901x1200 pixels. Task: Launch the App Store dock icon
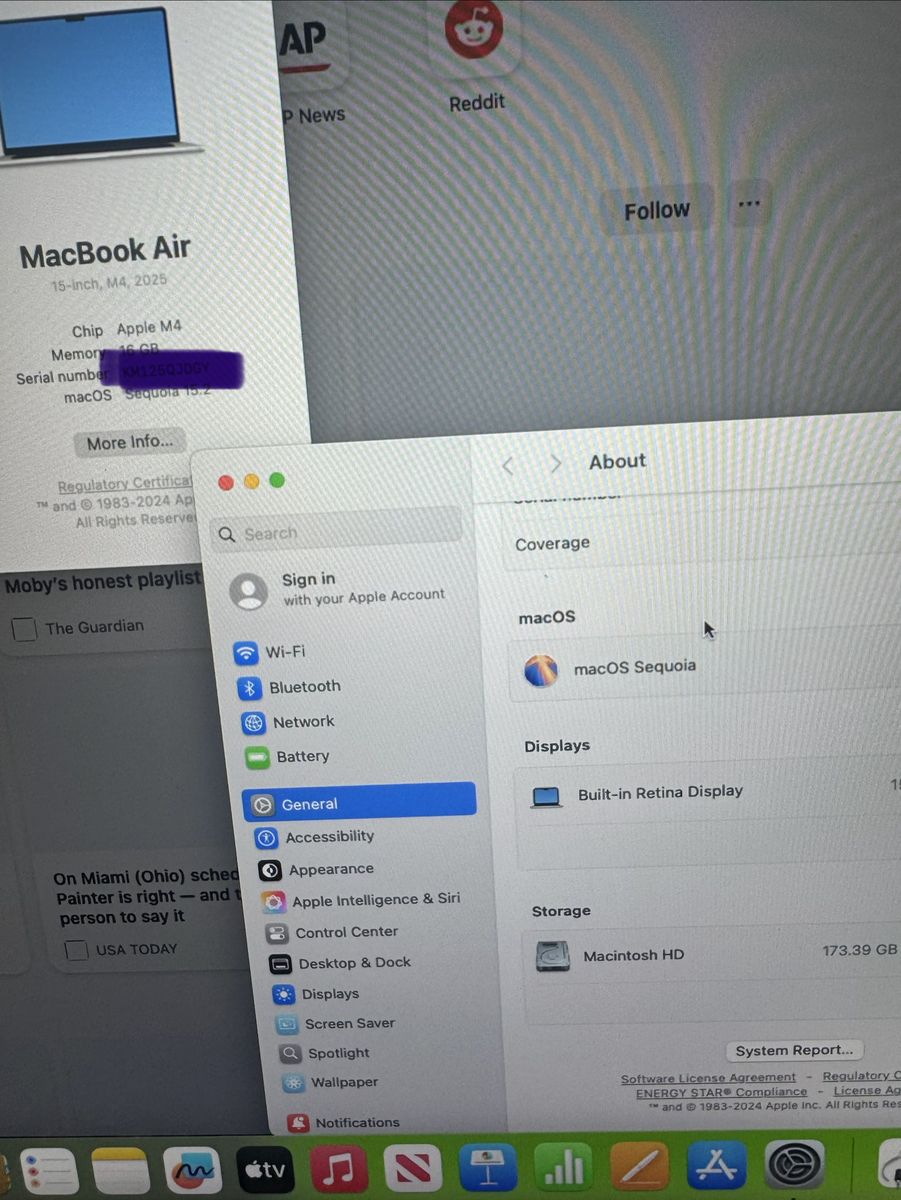[716, 1166]
